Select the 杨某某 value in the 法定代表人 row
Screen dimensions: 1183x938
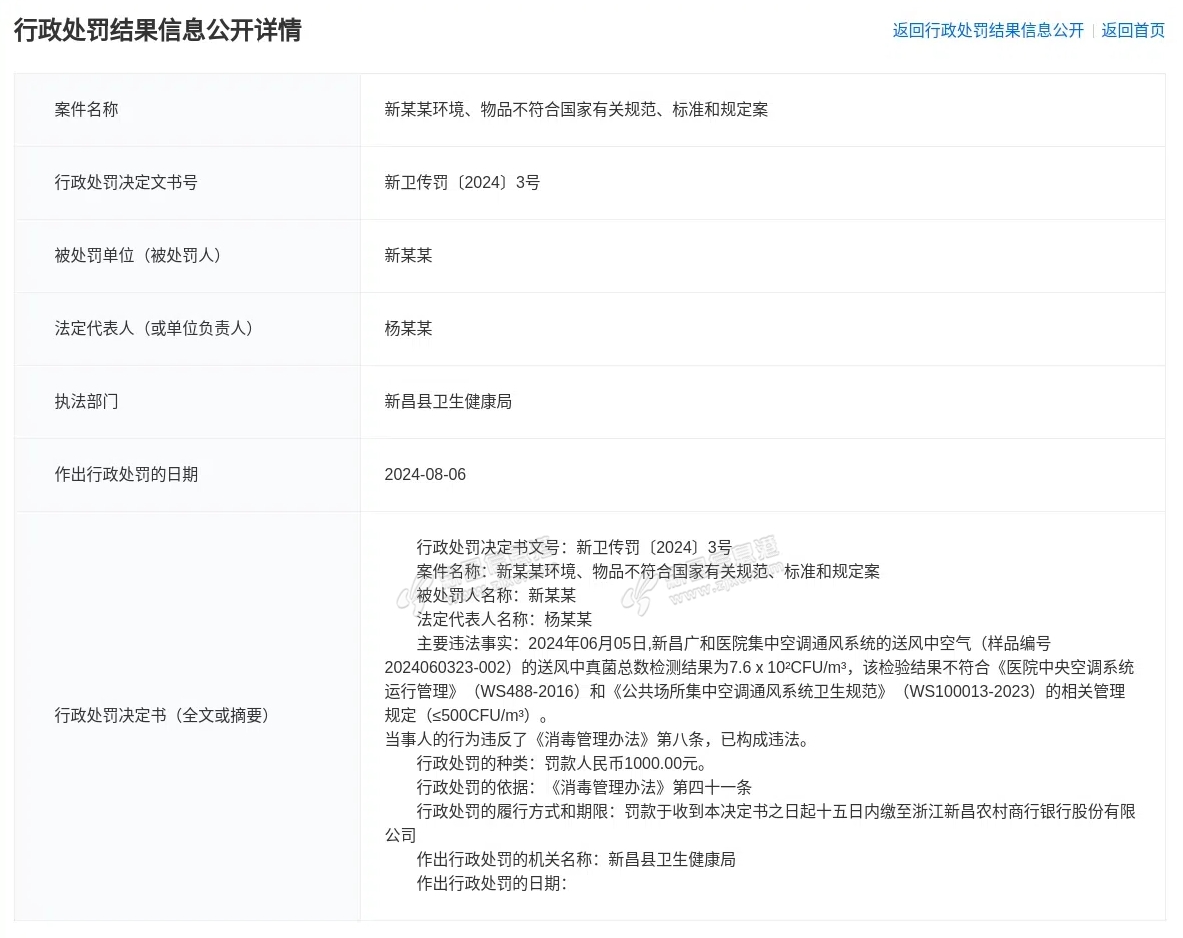408,329
